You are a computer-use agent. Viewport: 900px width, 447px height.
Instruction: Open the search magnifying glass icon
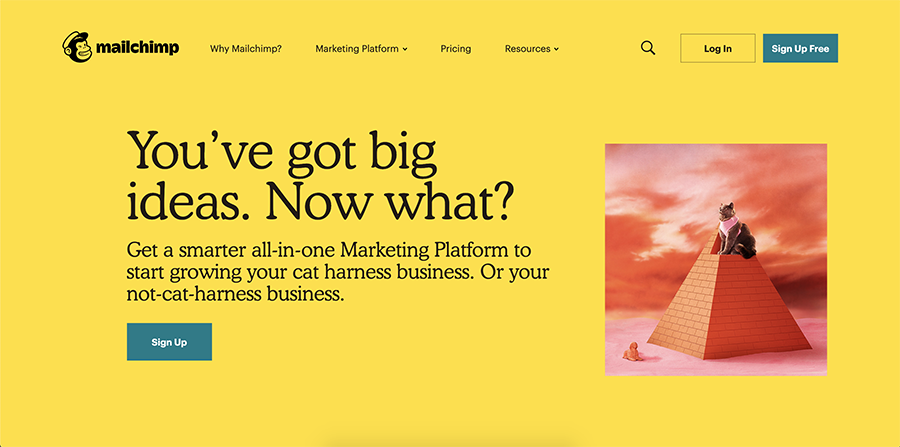click(x=648, y=48)
